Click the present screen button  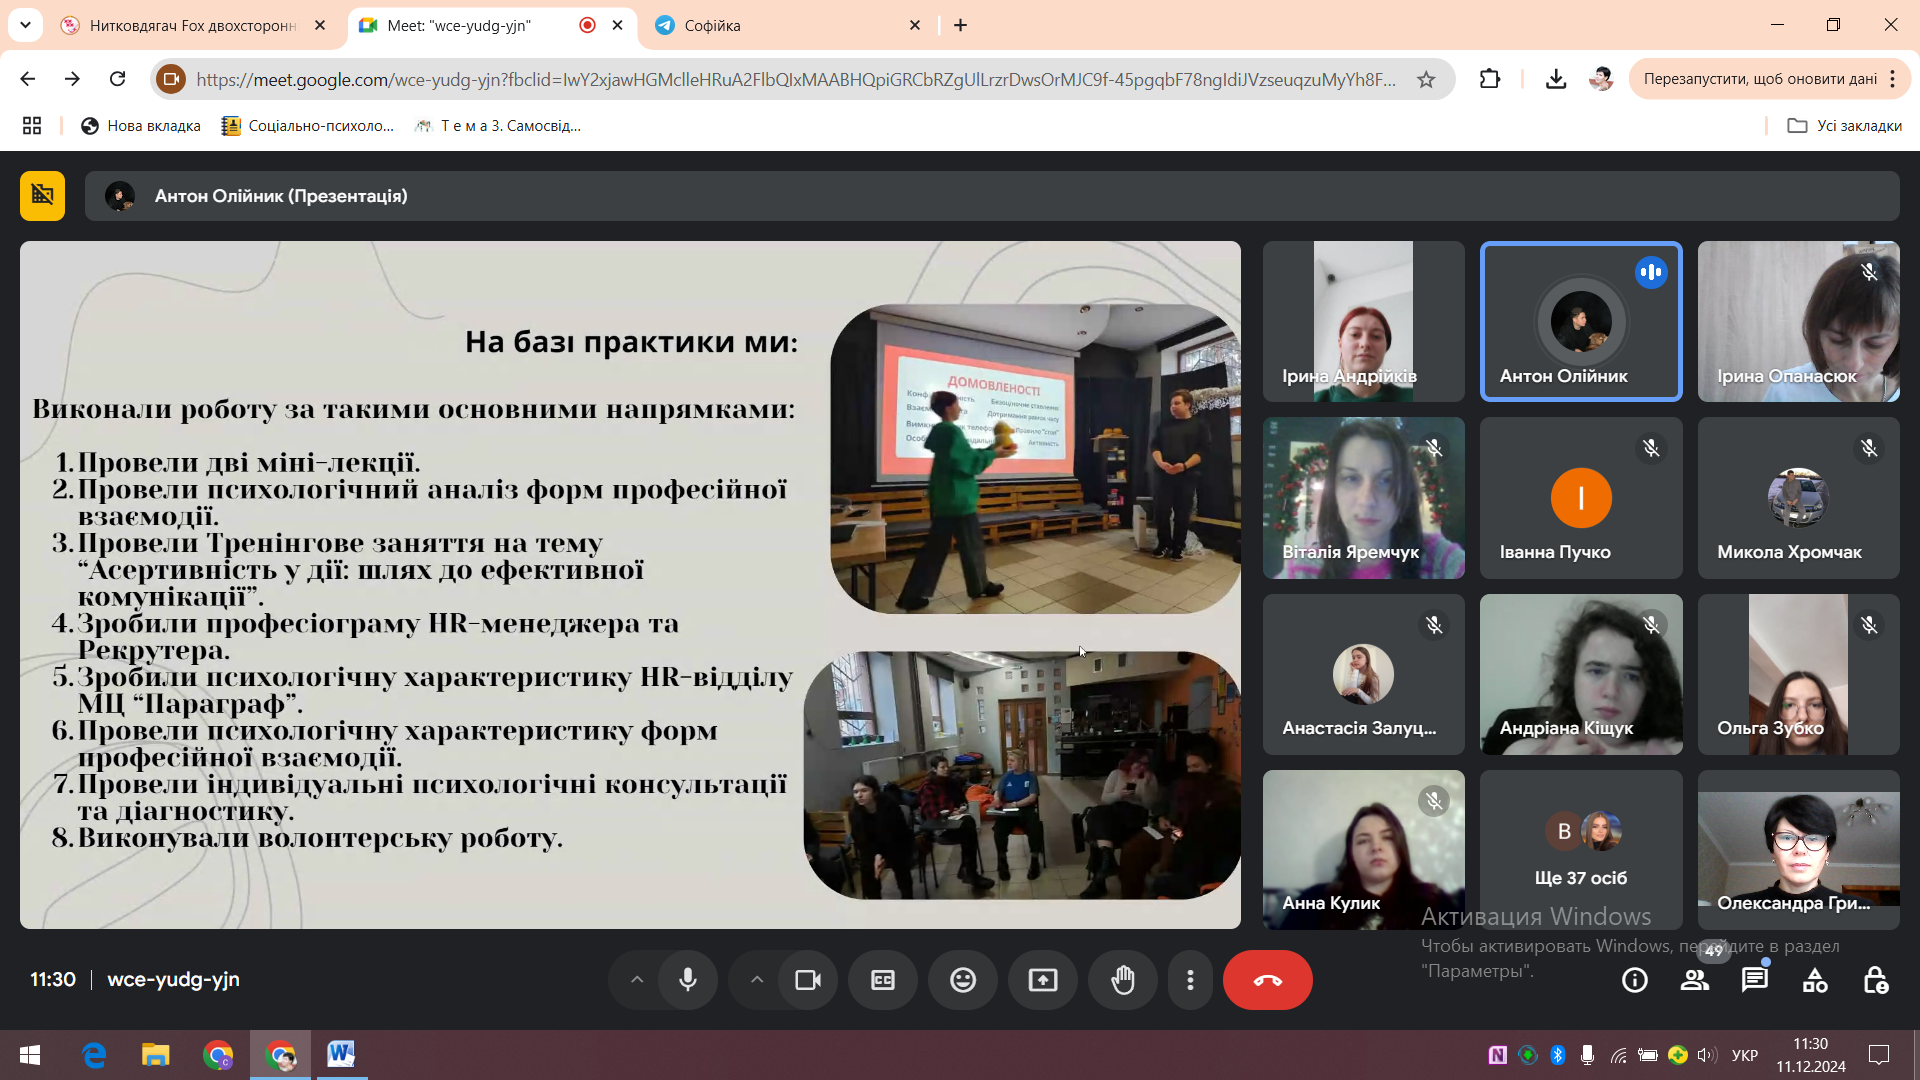click(1042, 980)
